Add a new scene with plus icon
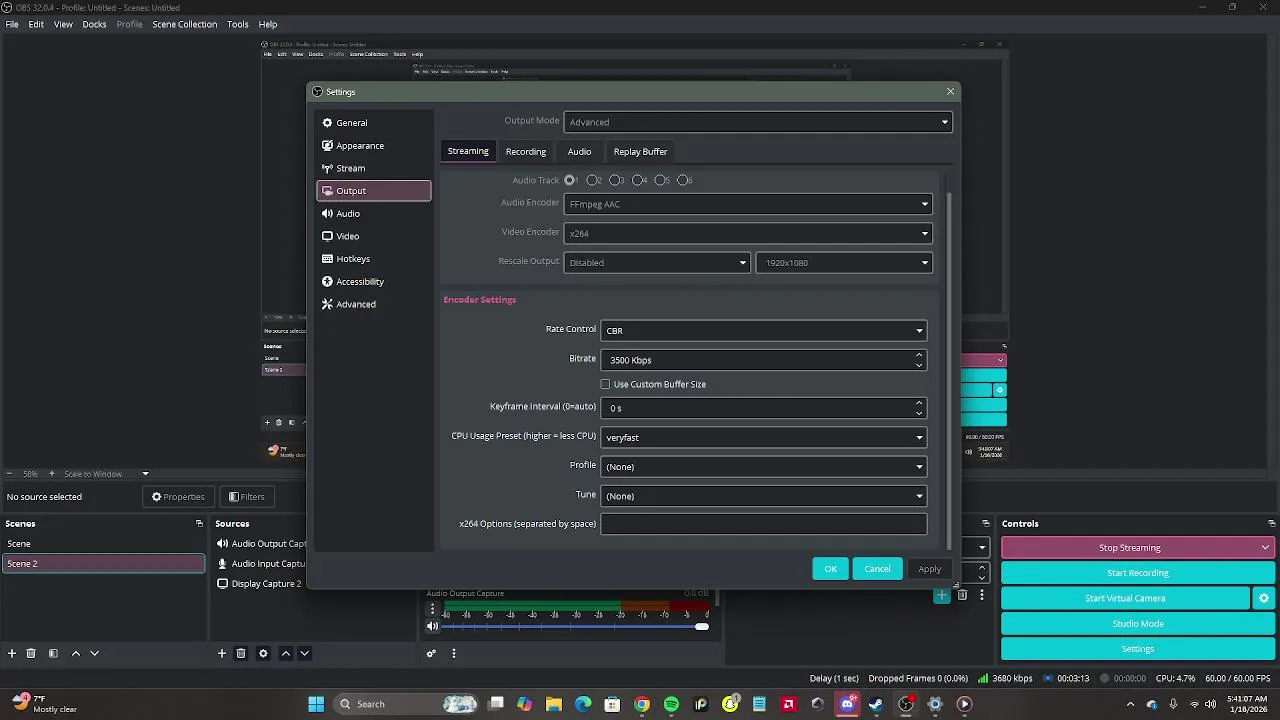Image resolution: width=1280 pixels, height=720 pixels. click(x=12, y=653)
